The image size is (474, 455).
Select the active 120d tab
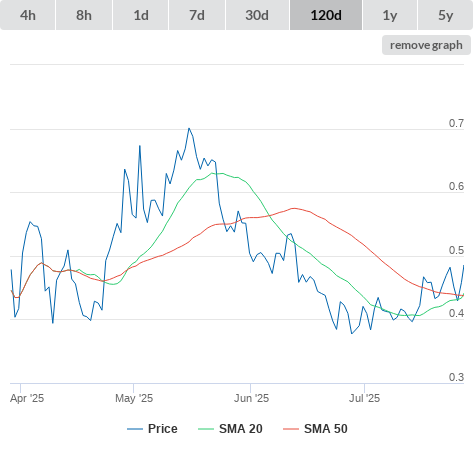tap(326, 15)
